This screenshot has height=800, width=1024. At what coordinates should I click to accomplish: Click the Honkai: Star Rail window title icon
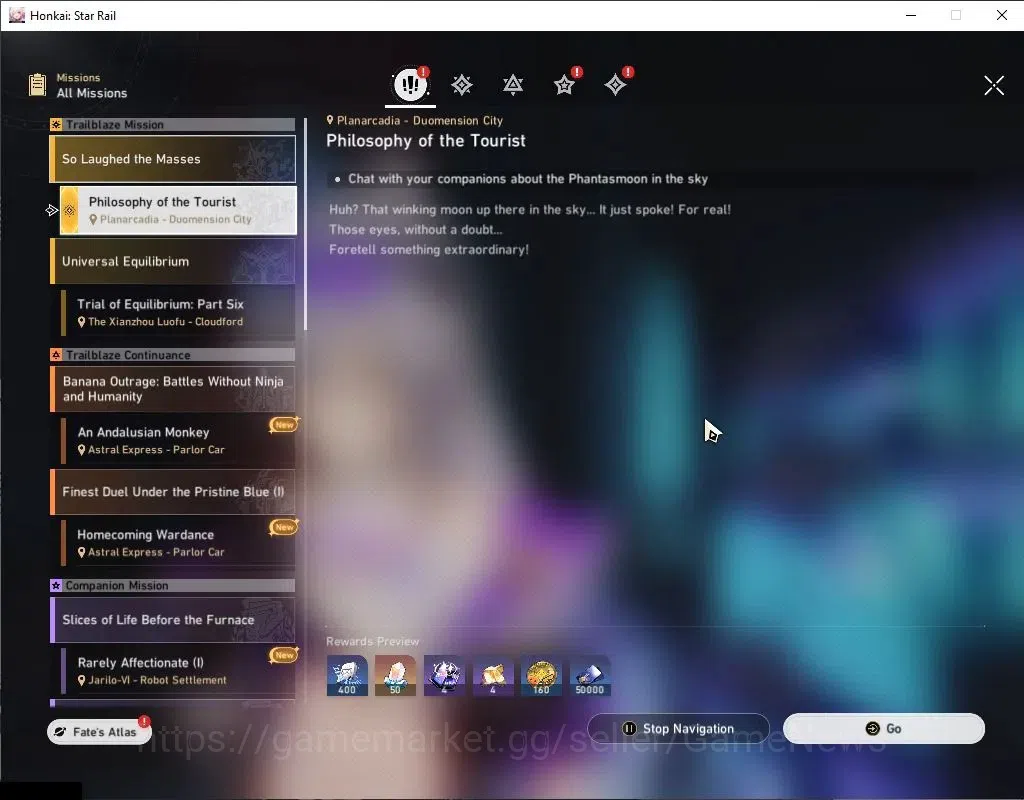click(x=17, y=15)
